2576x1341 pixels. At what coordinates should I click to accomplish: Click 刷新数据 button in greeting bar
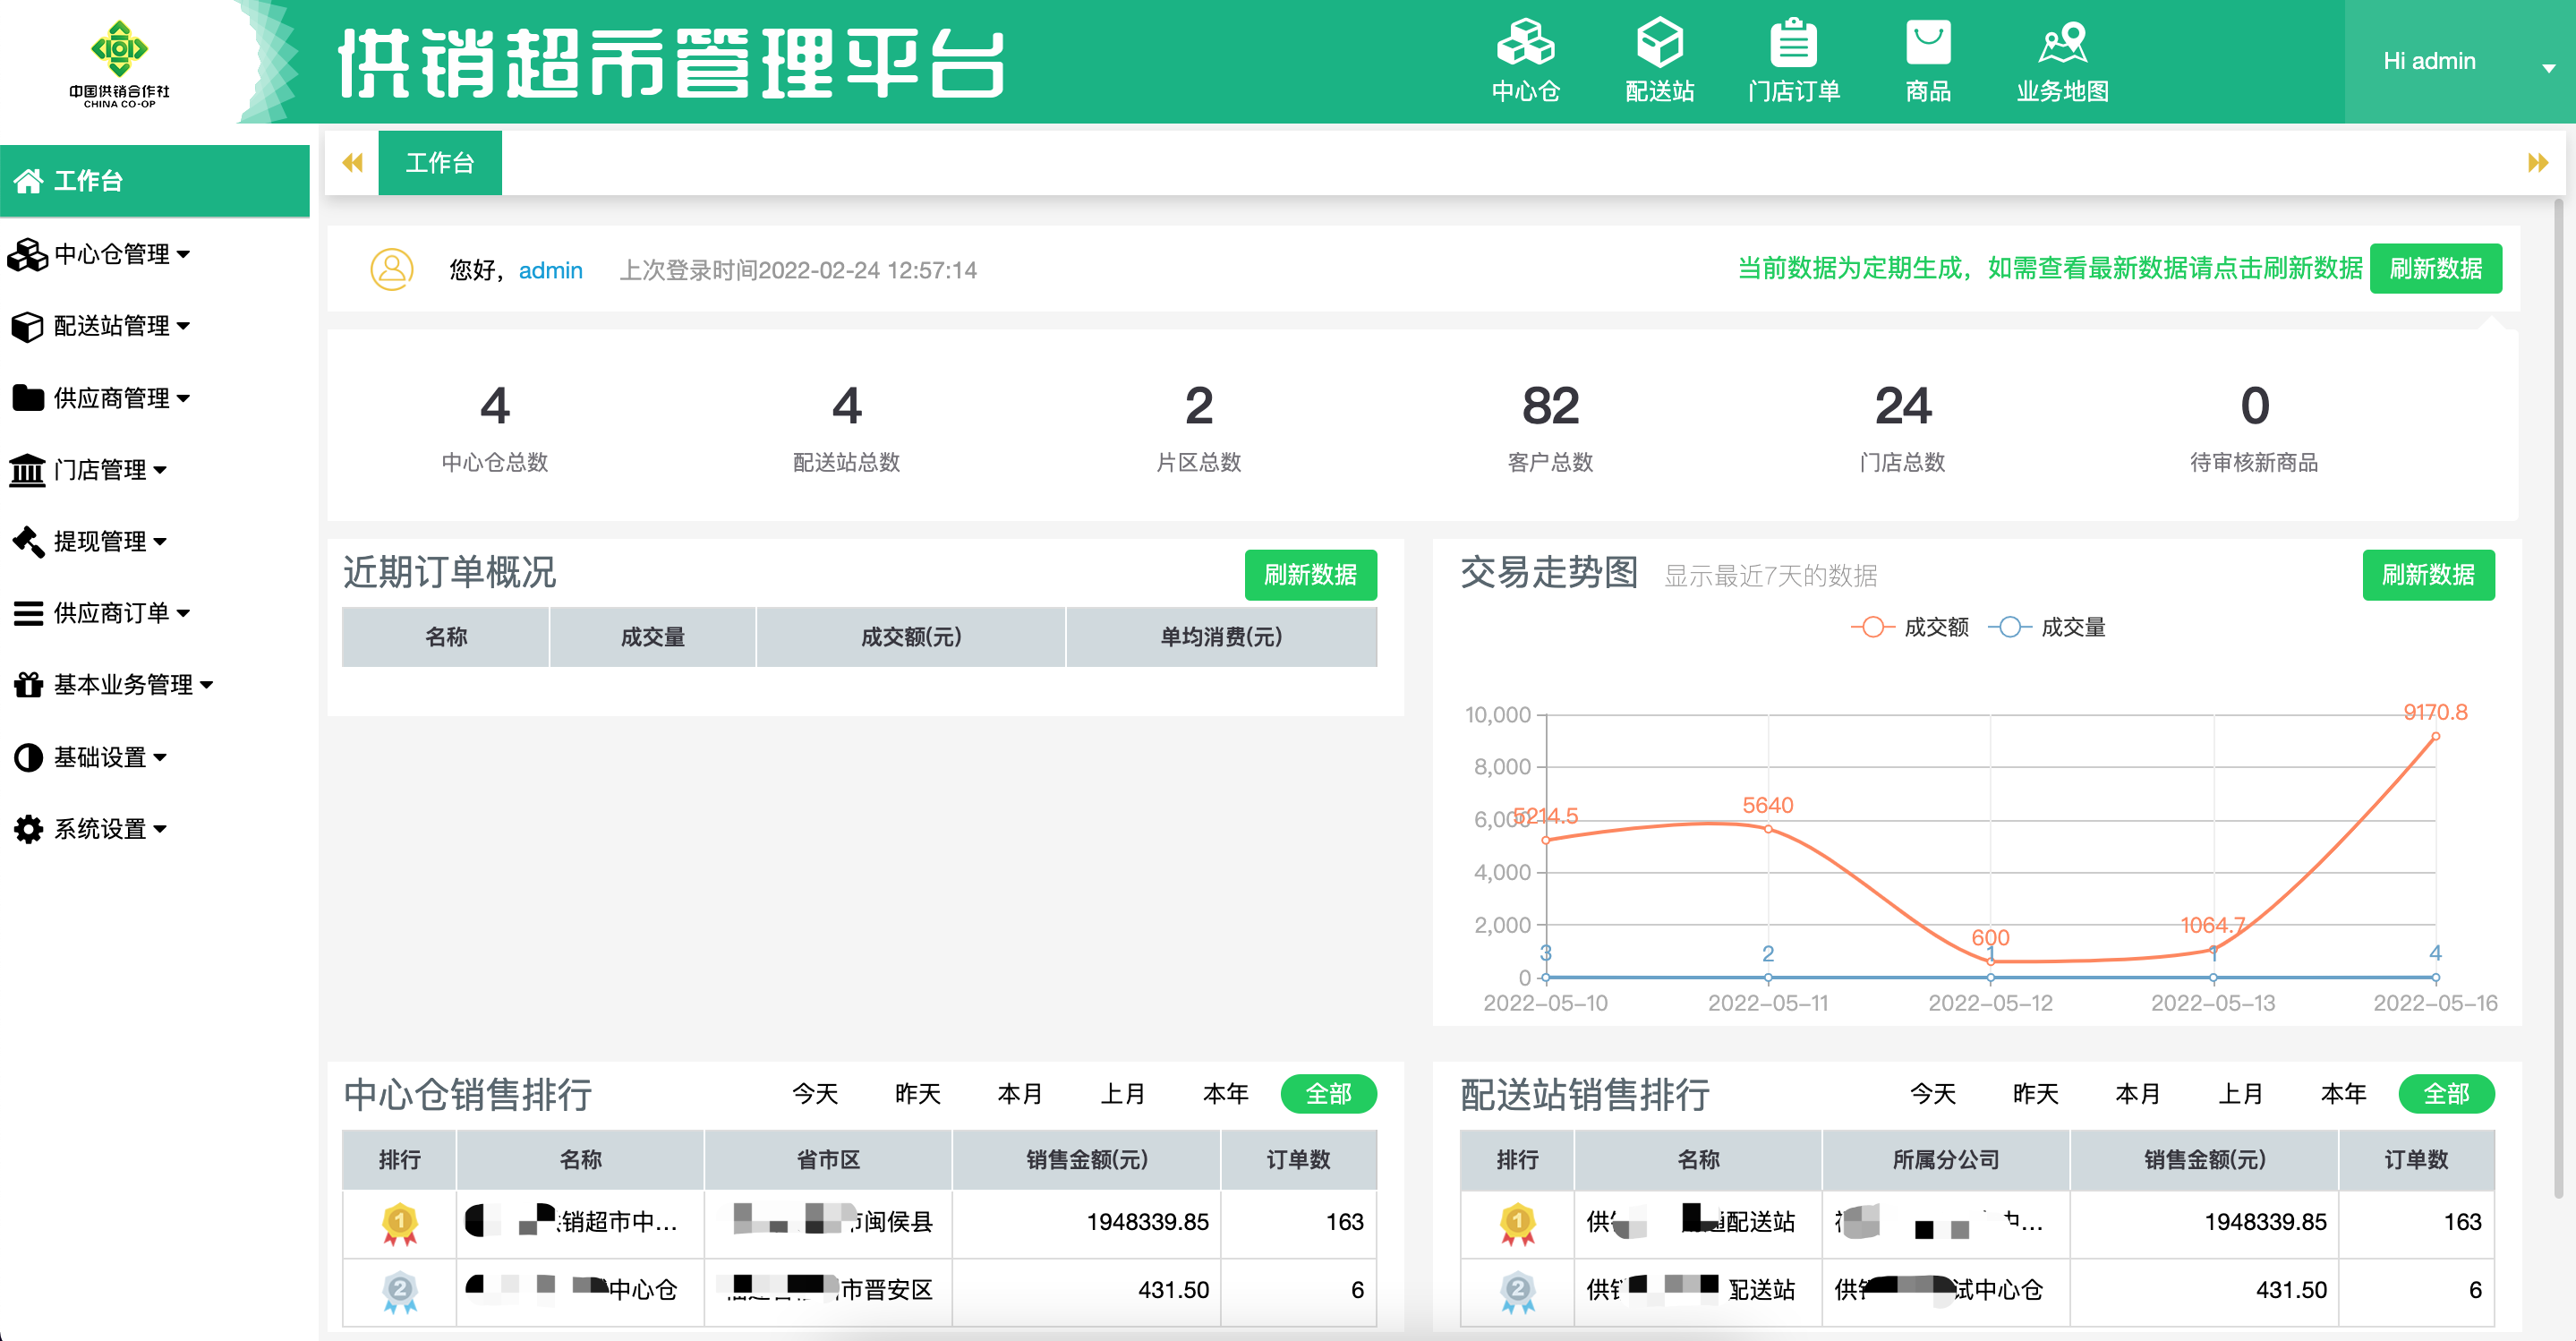[x=2435, y=268]
